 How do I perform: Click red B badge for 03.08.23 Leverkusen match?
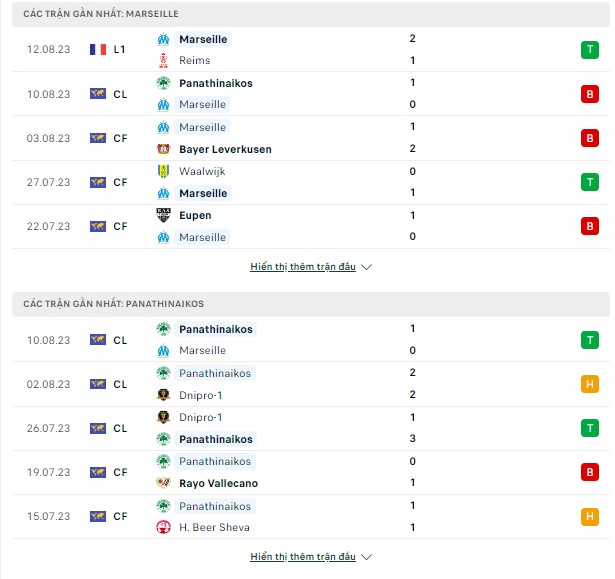pos(590,138)
